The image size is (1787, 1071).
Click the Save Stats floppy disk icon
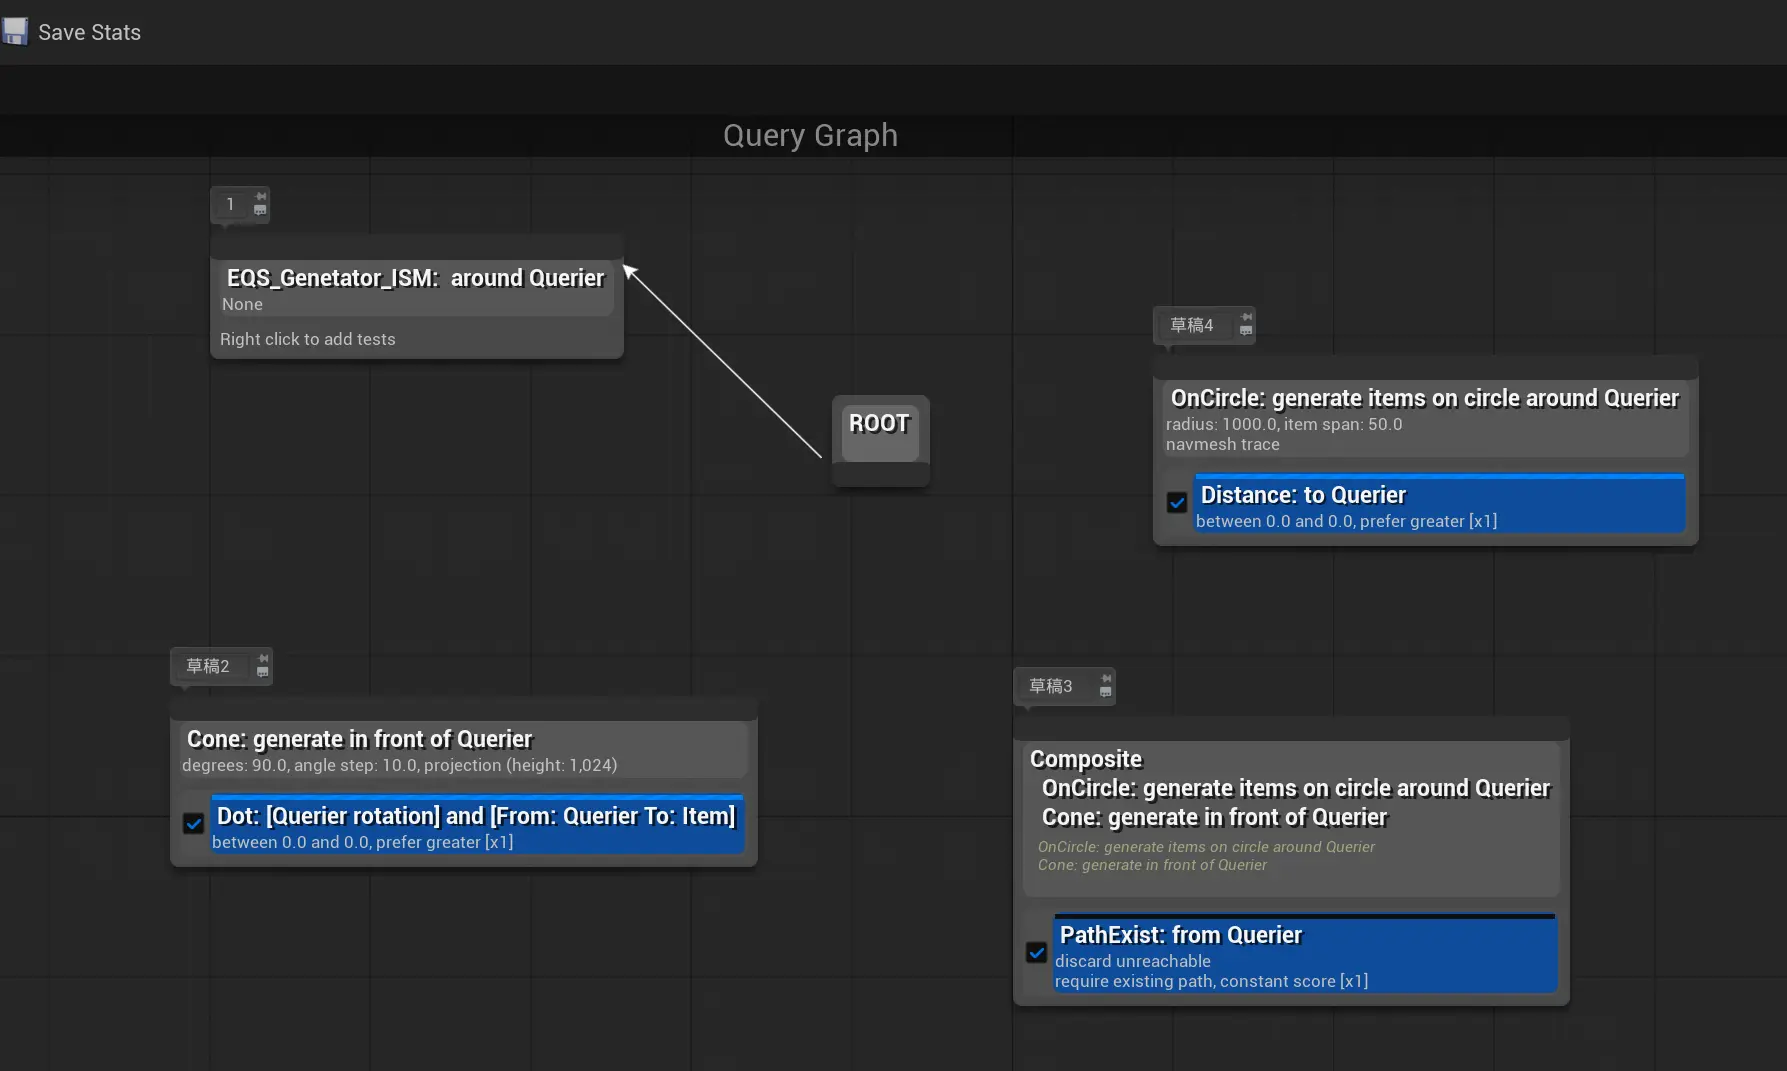15,32
